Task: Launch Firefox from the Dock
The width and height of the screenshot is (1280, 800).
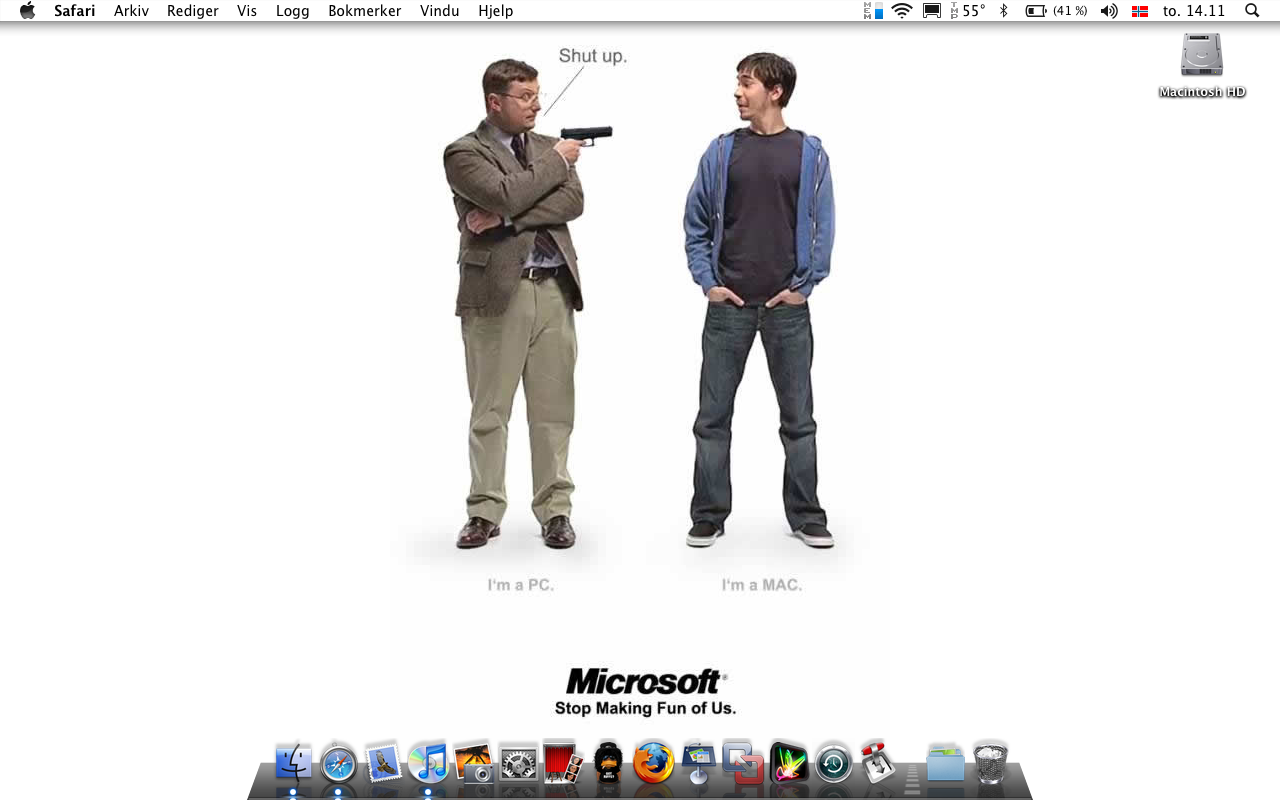Action: click(x=653, y=763)
